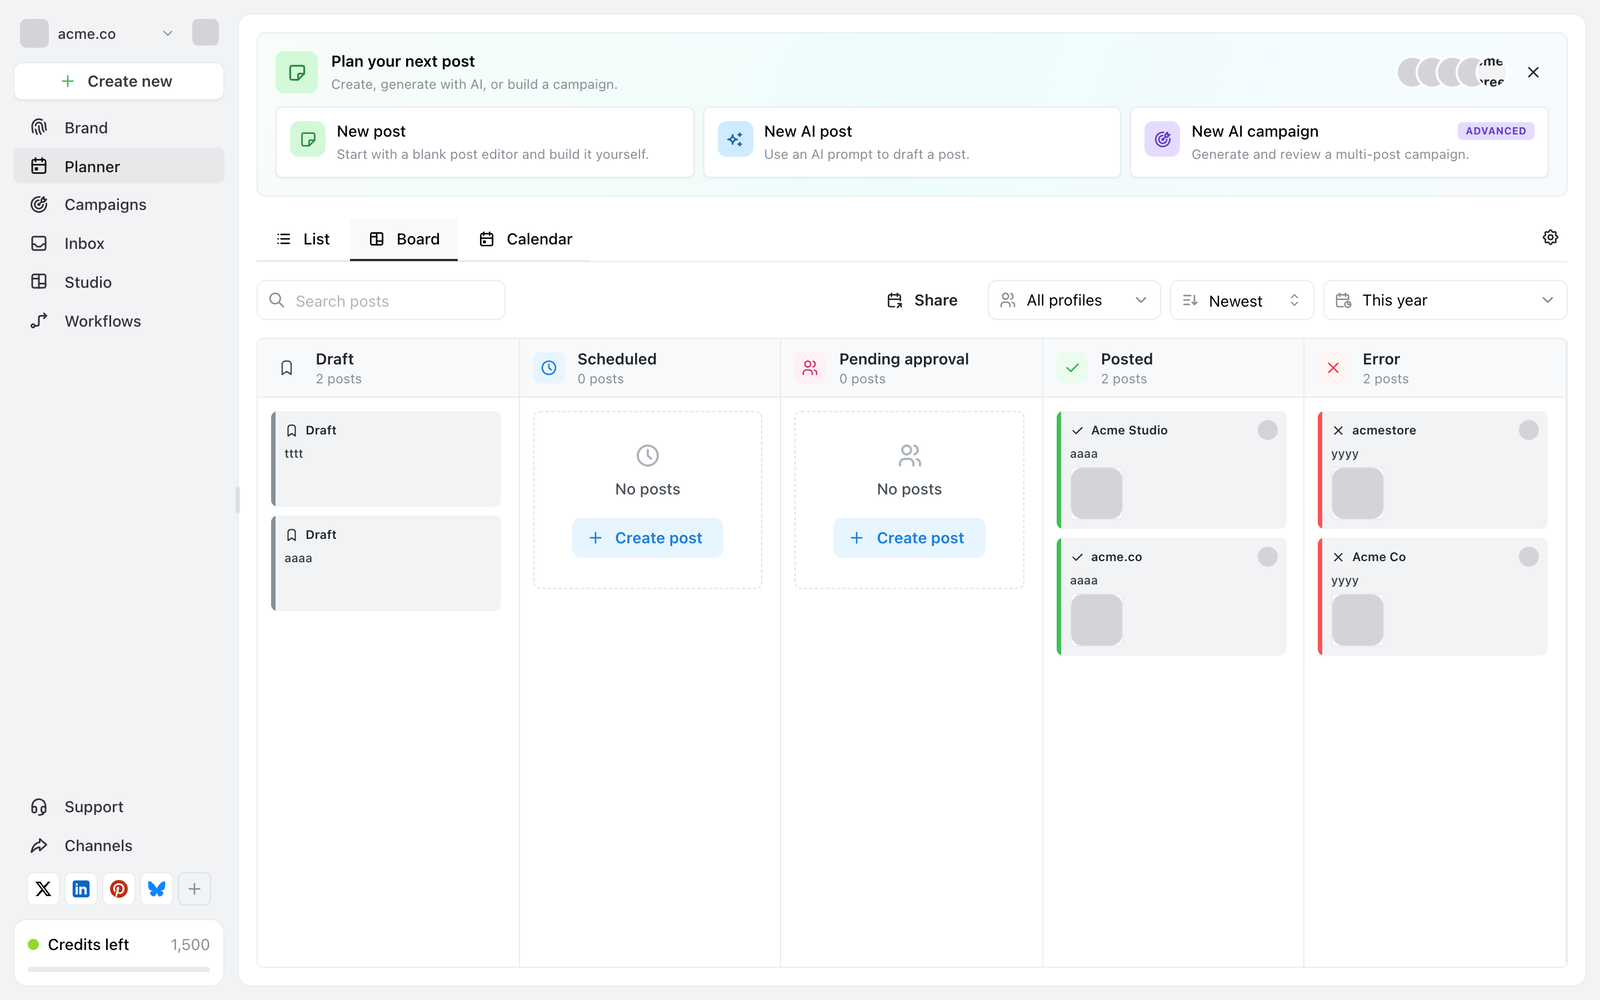Click the Credits left progress bar
Image resolution: width=1600 pixels, height=1000 pixels.
pyautogui.click(x=119, y=969)
